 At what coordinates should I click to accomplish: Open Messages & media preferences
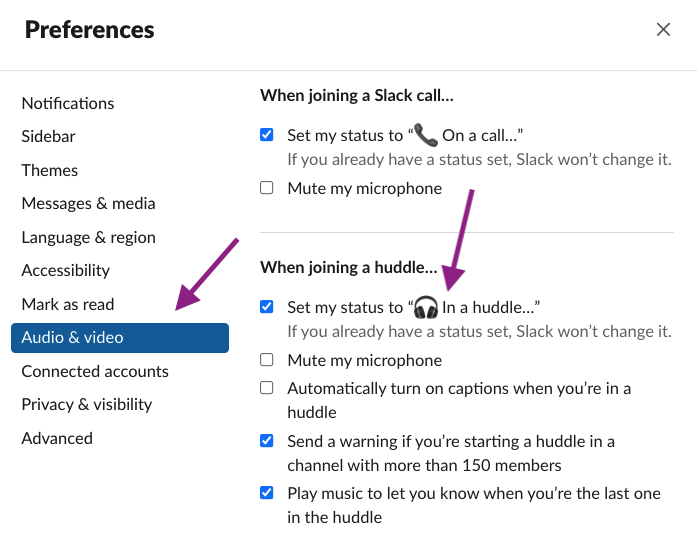88,204
